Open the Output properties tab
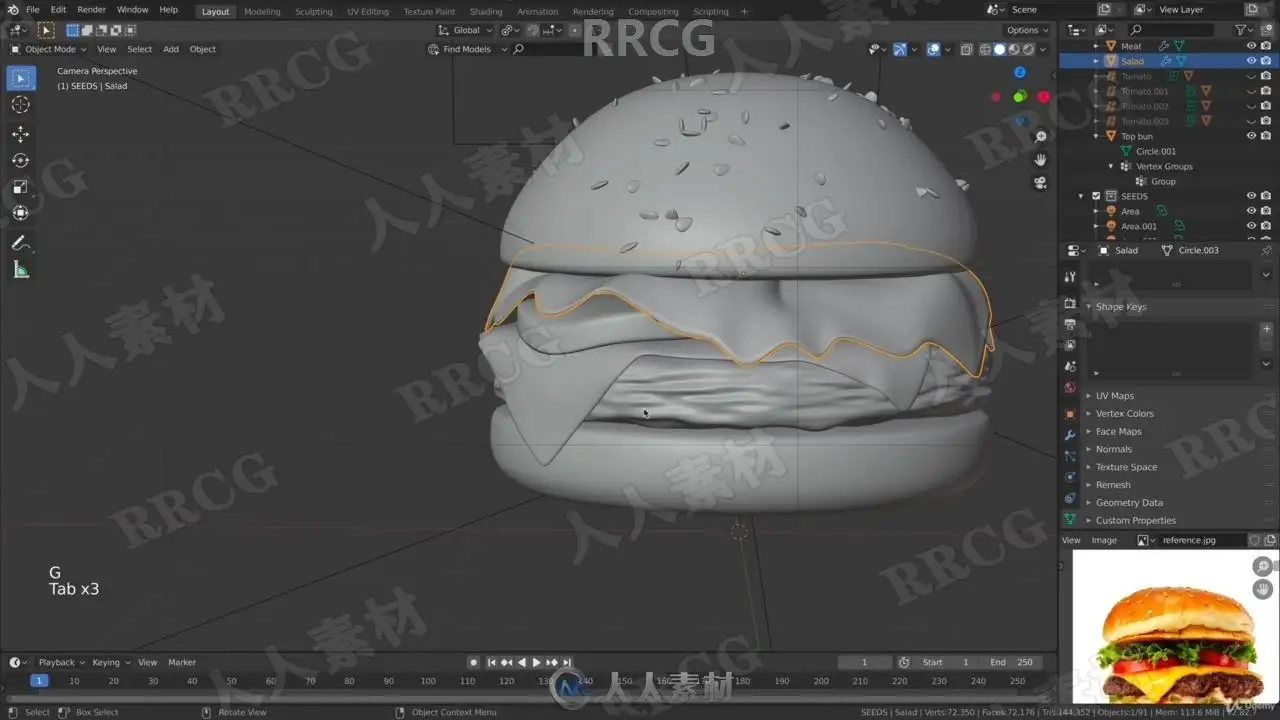Viewport: 1280px width, 720px height. (x=1070, y=324)
